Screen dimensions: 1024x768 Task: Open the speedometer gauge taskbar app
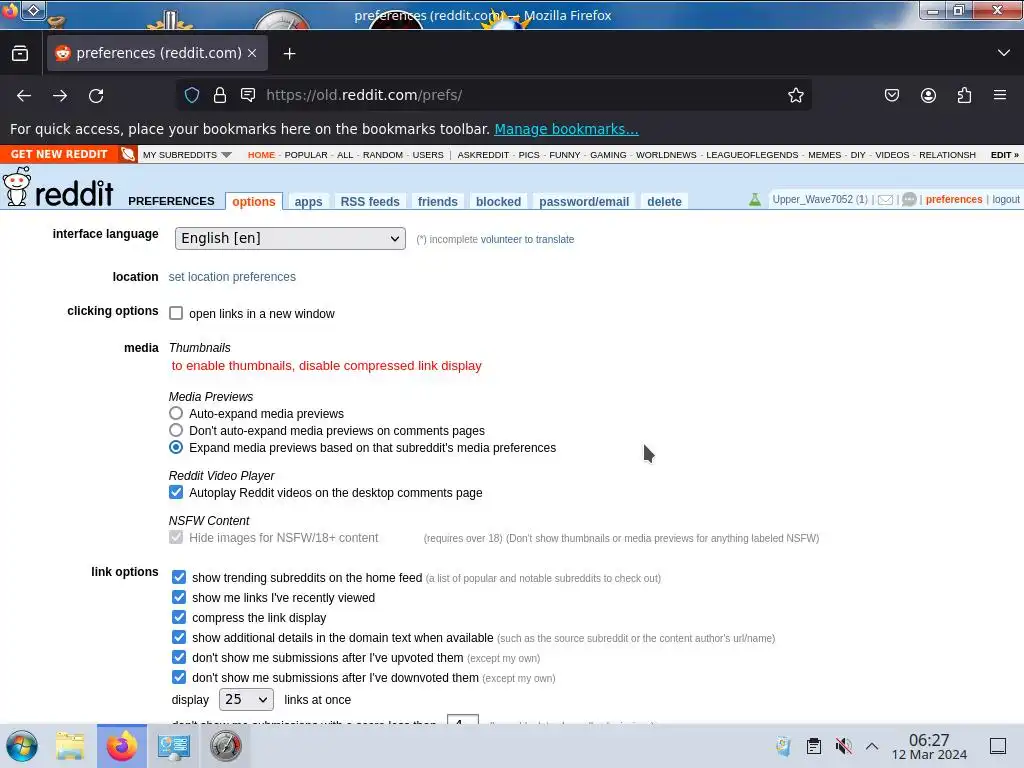(225, 746)
